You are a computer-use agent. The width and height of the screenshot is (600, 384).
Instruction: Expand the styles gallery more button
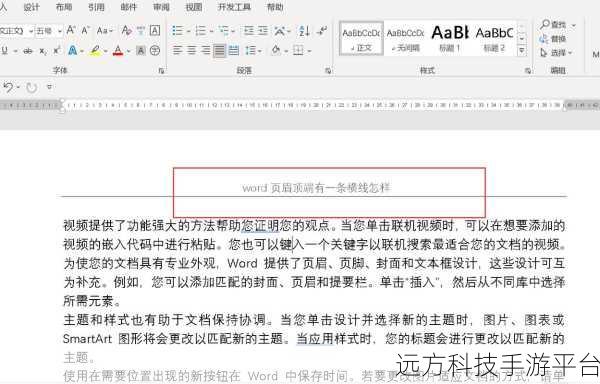coord(522,51)
